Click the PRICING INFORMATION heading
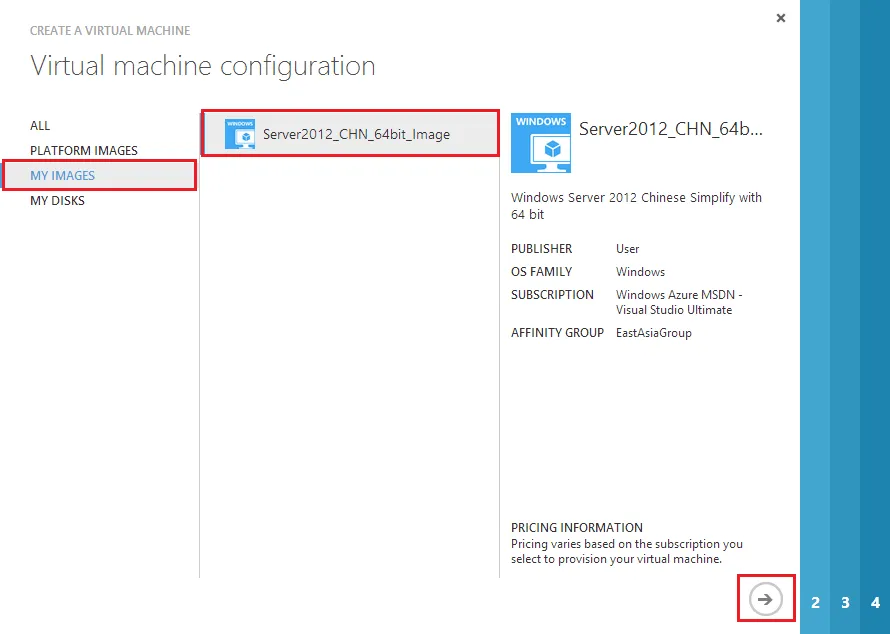The height and width of the screenshot is (634, 890). (577, 527)
